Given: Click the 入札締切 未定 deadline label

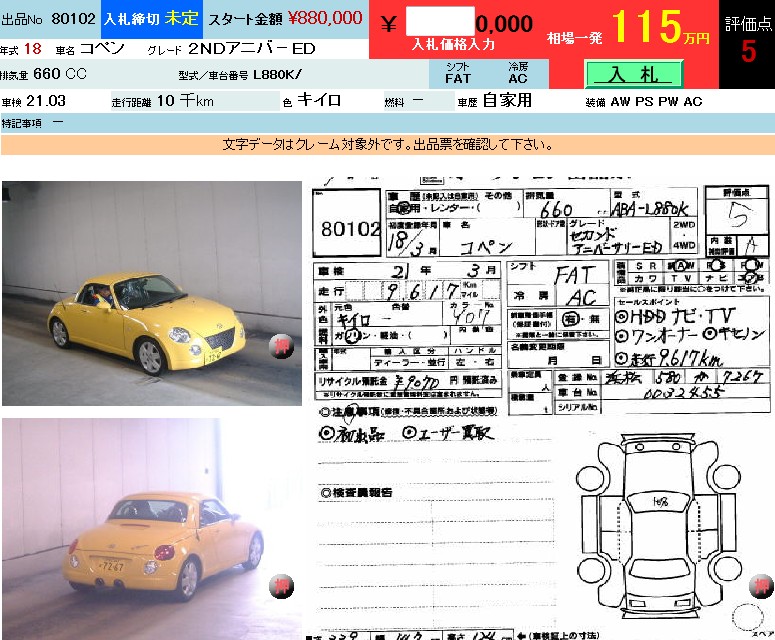Looking at the screenshot, I should 152,19.
